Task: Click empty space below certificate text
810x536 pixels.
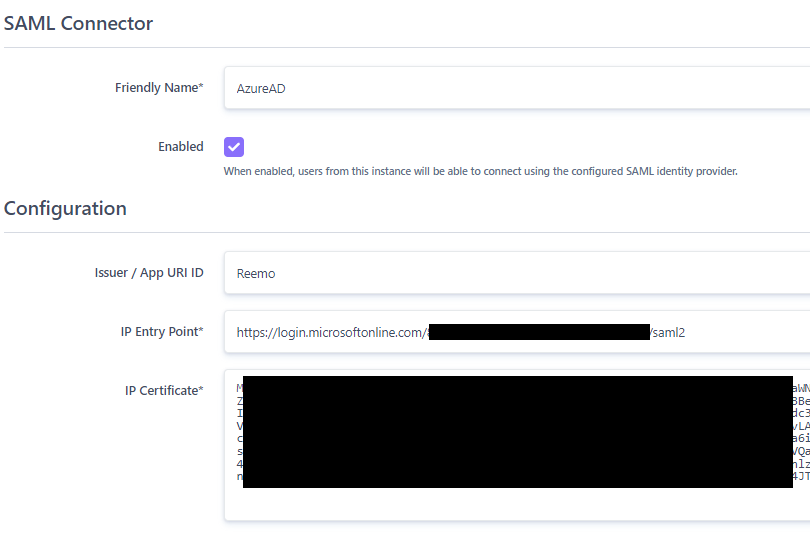Action: [516, 504]
